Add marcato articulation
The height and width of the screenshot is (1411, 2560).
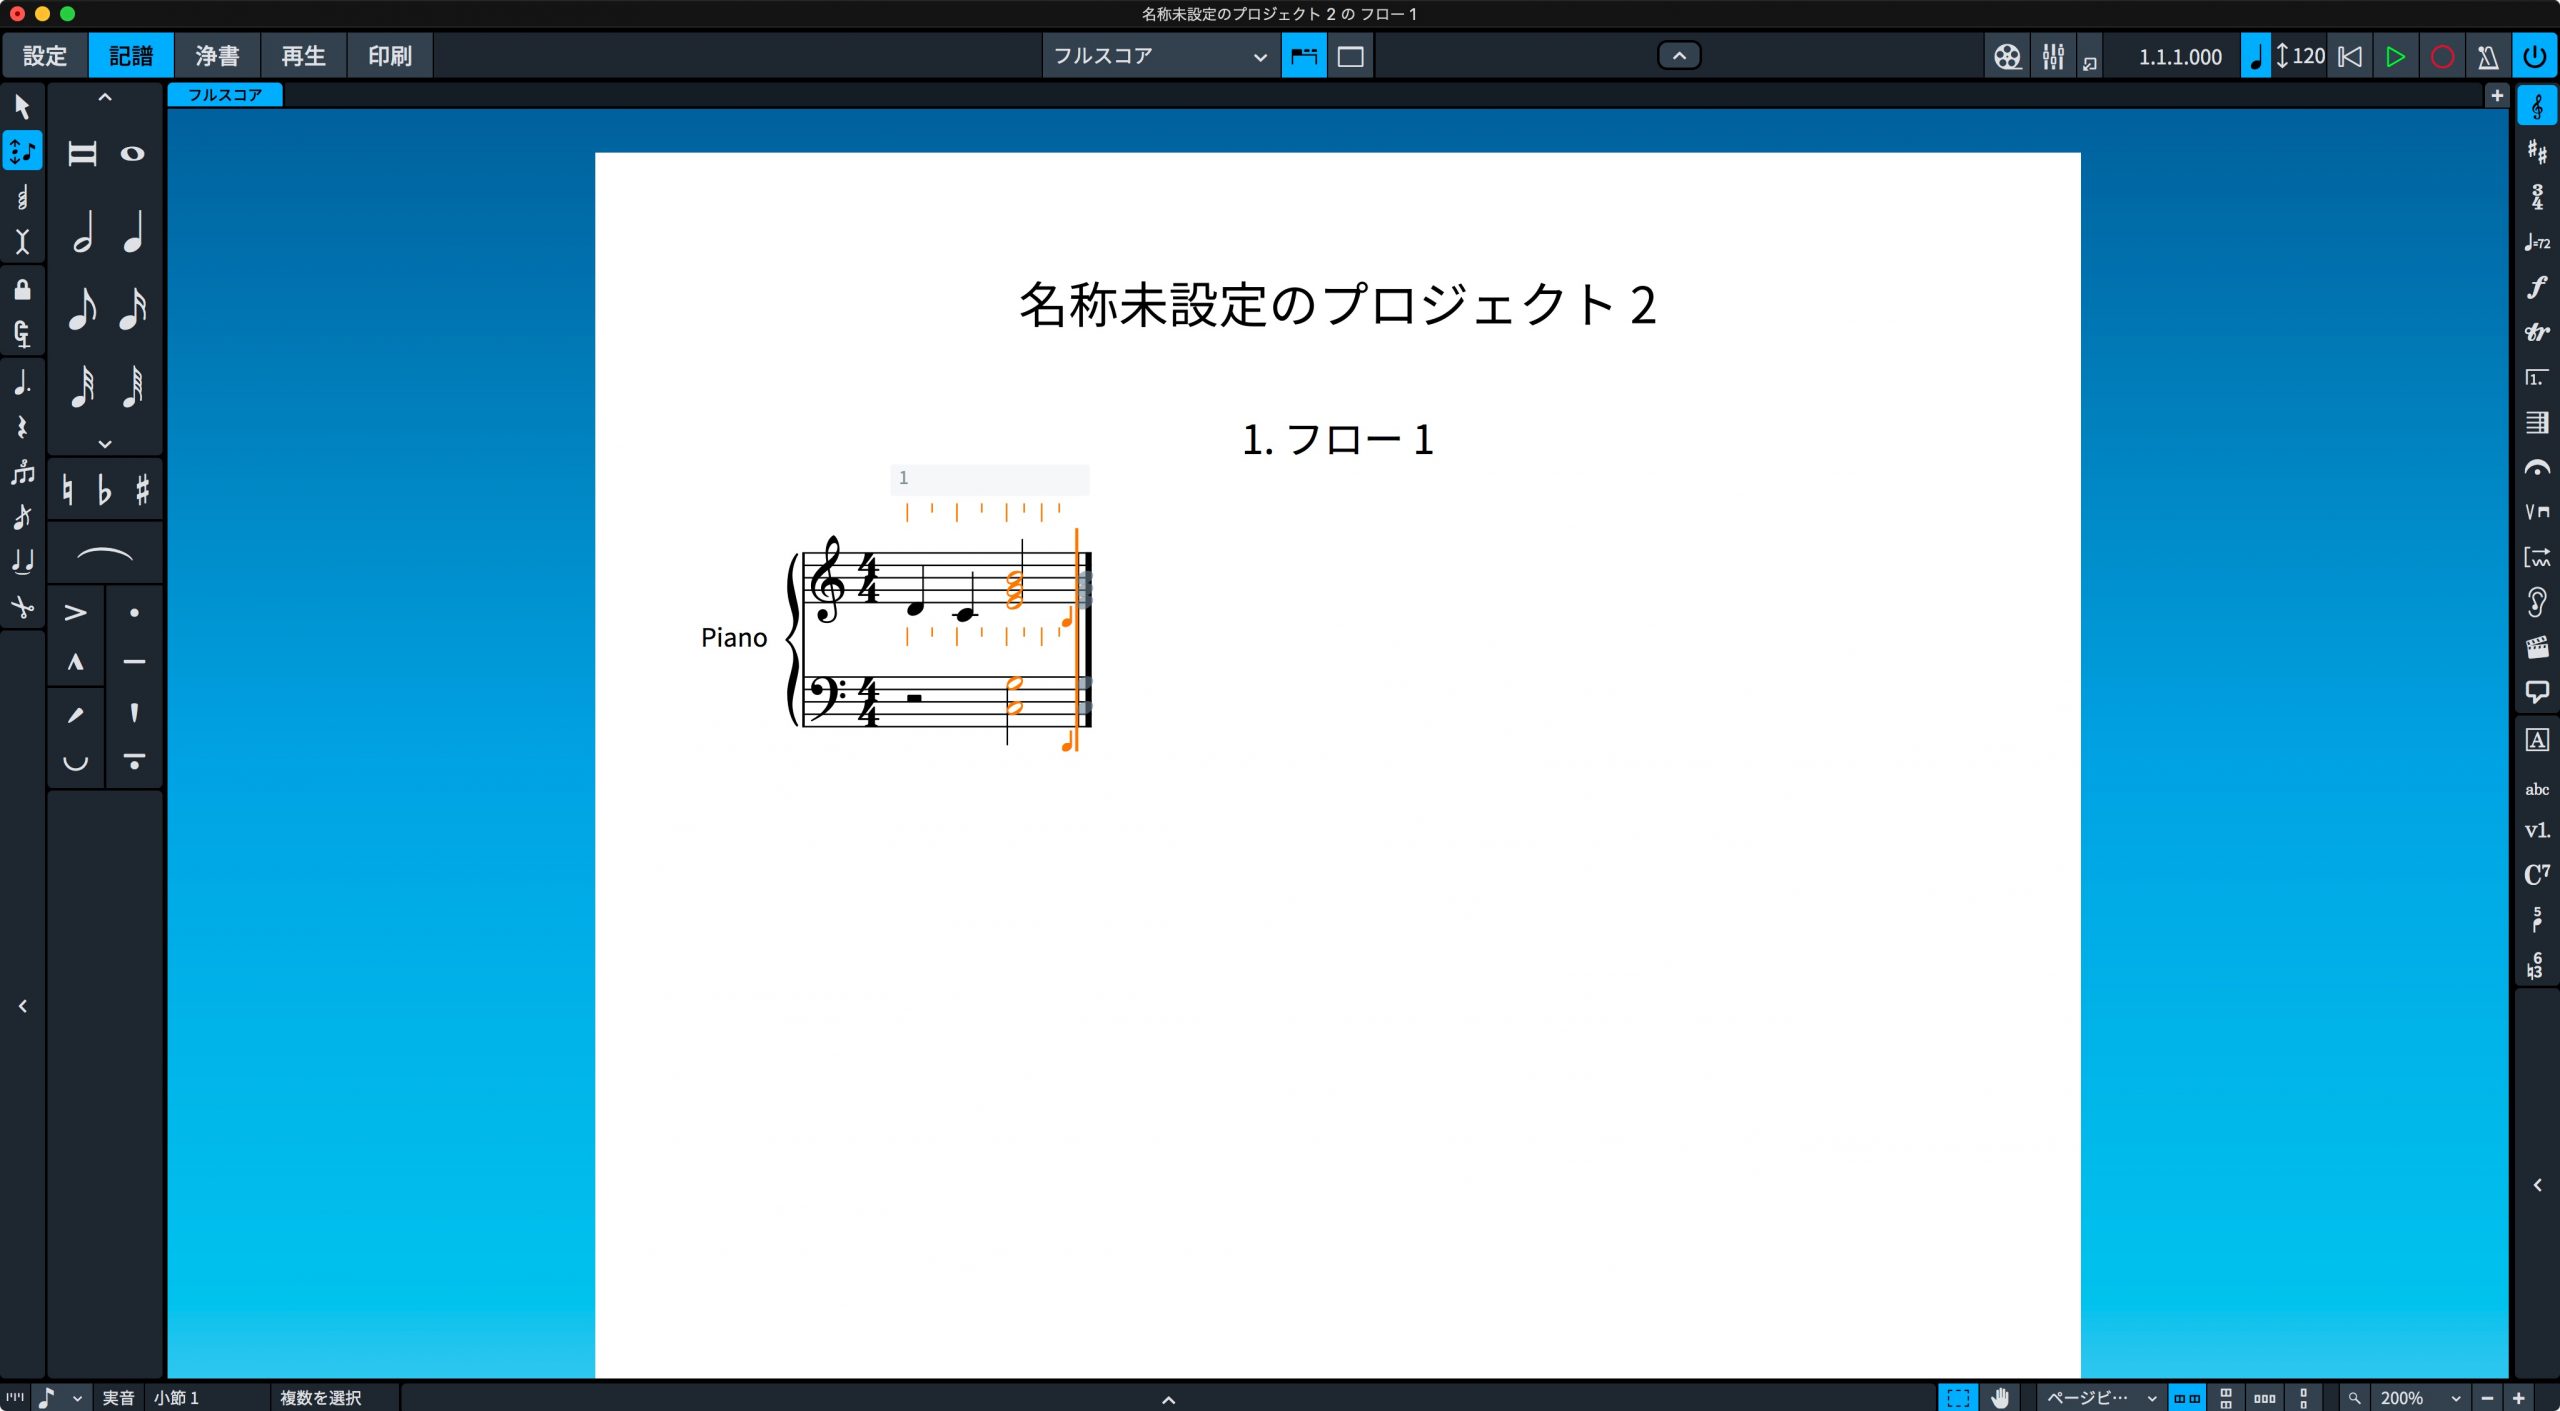76,662
